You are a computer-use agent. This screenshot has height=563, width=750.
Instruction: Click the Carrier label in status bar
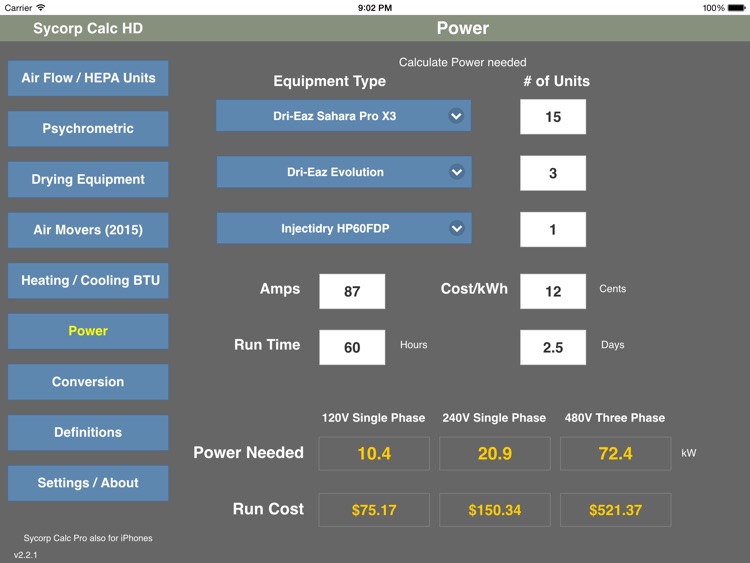(18, 8)
